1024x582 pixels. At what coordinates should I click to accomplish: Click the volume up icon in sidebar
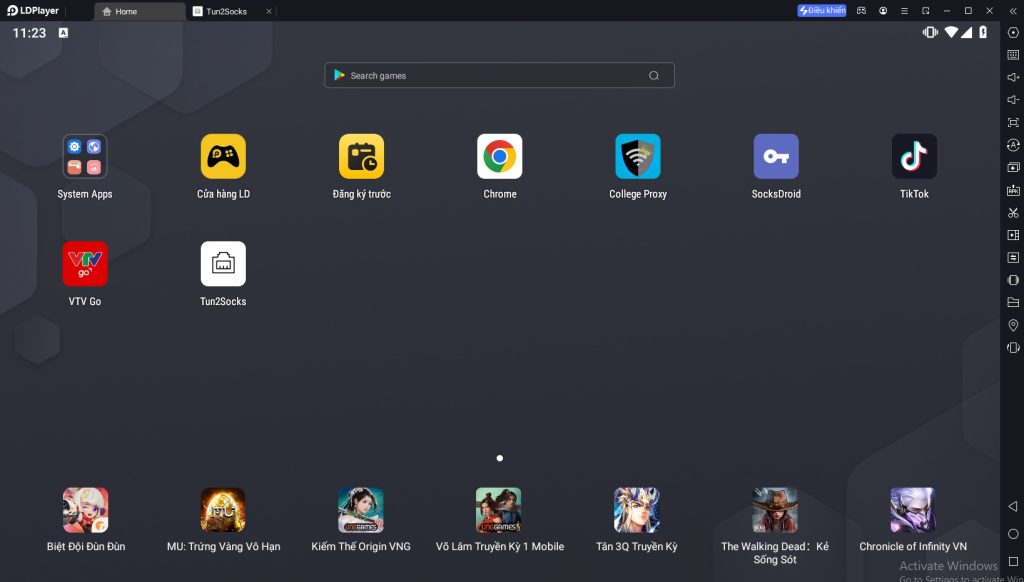[1013, 77]
